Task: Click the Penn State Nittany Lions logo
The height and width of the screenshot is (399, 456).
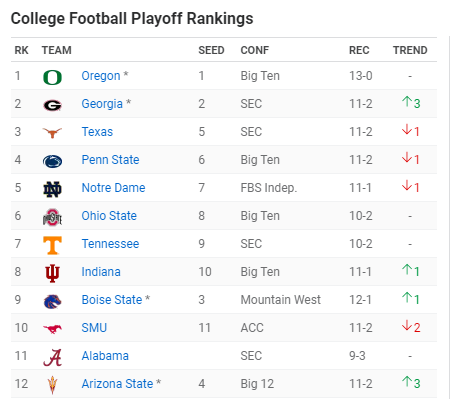Action: [x=52, y=161]
